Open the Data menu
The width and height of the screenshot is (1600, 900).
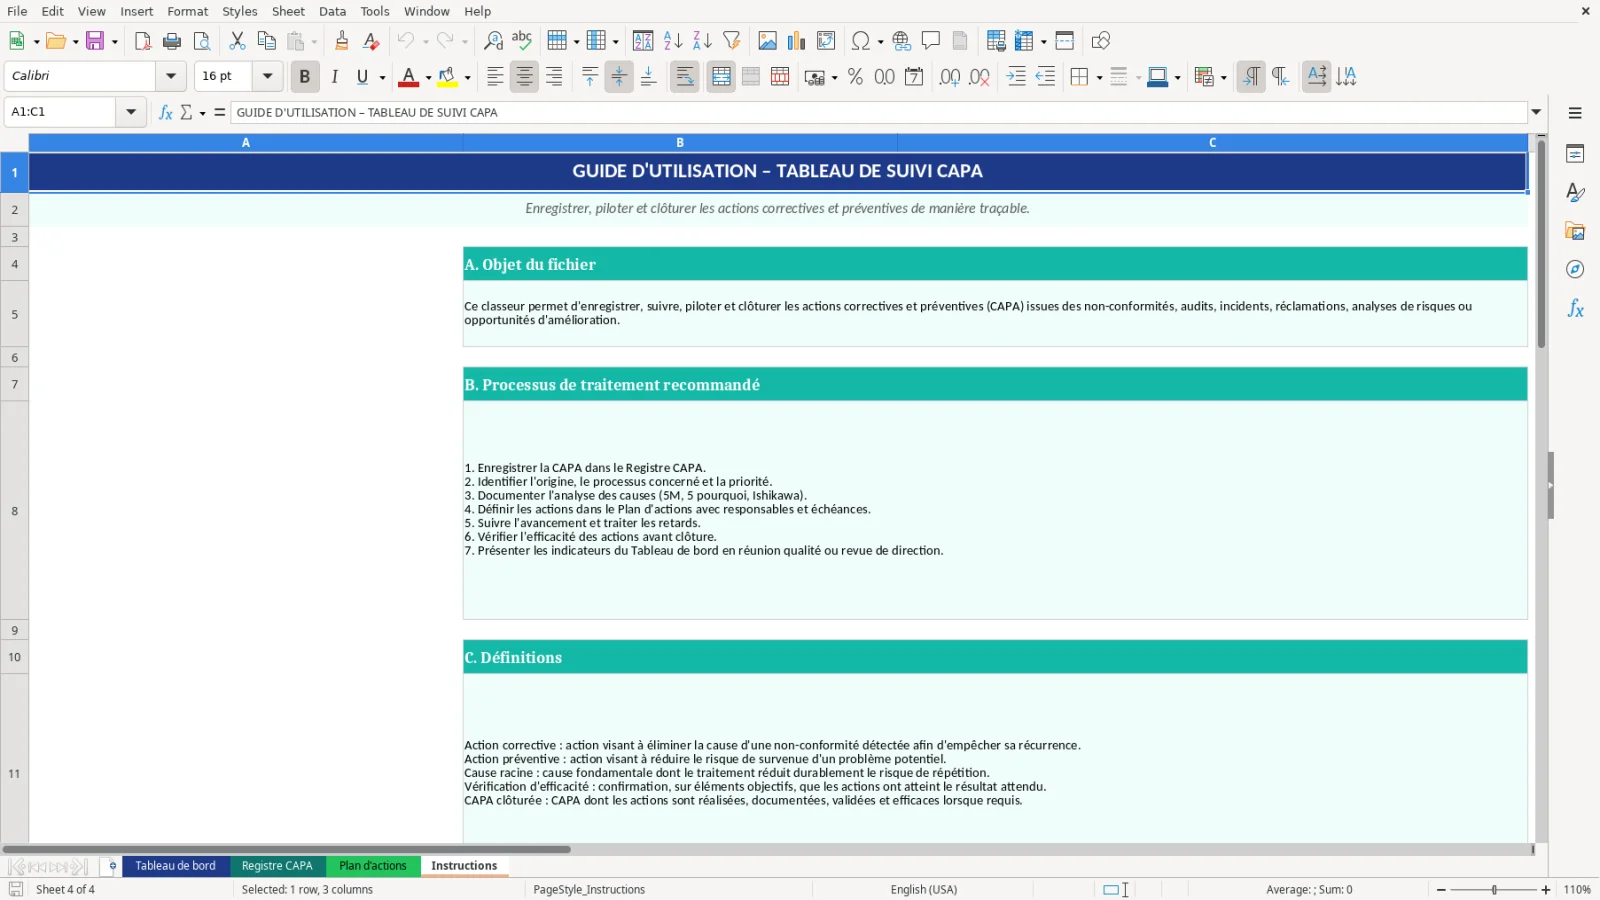332,11
